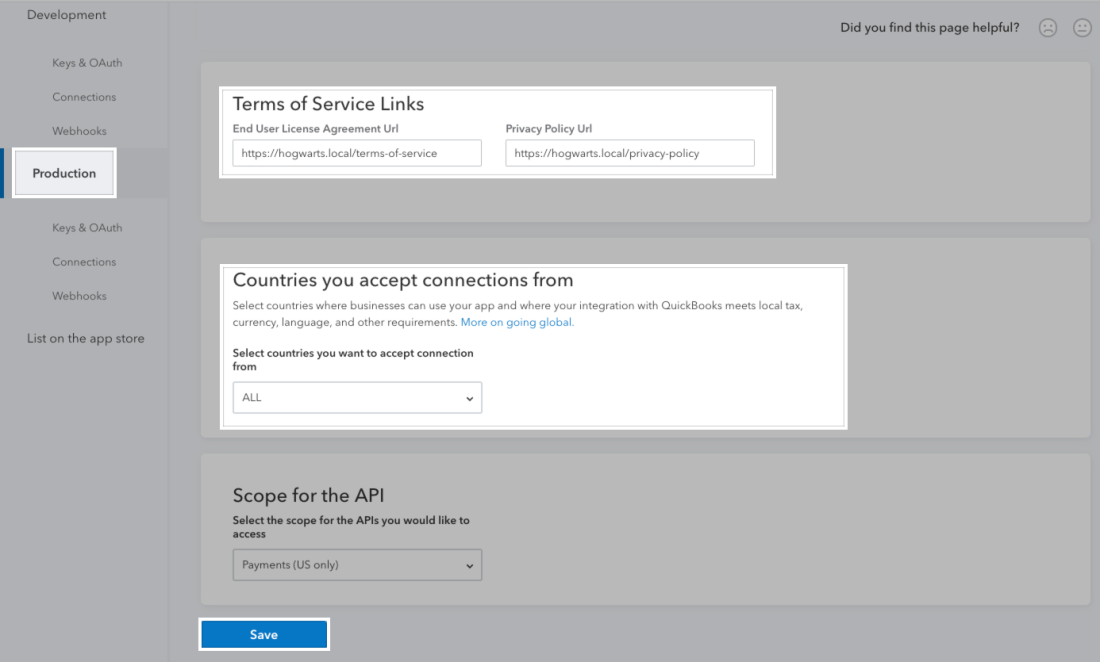Click the Development section header

tap(67, 14)
